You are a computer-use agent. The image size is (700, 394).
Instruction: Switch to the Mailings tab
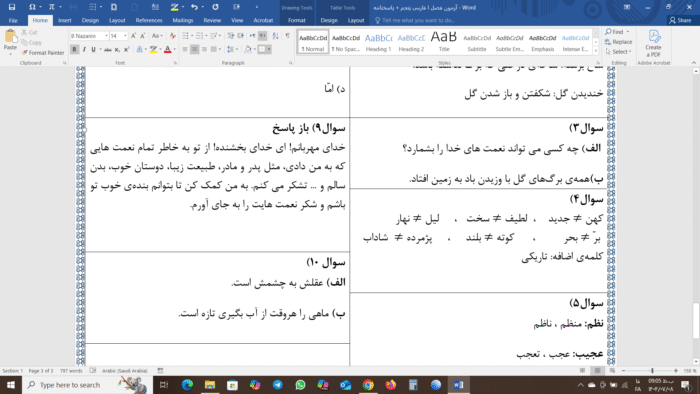183,21
